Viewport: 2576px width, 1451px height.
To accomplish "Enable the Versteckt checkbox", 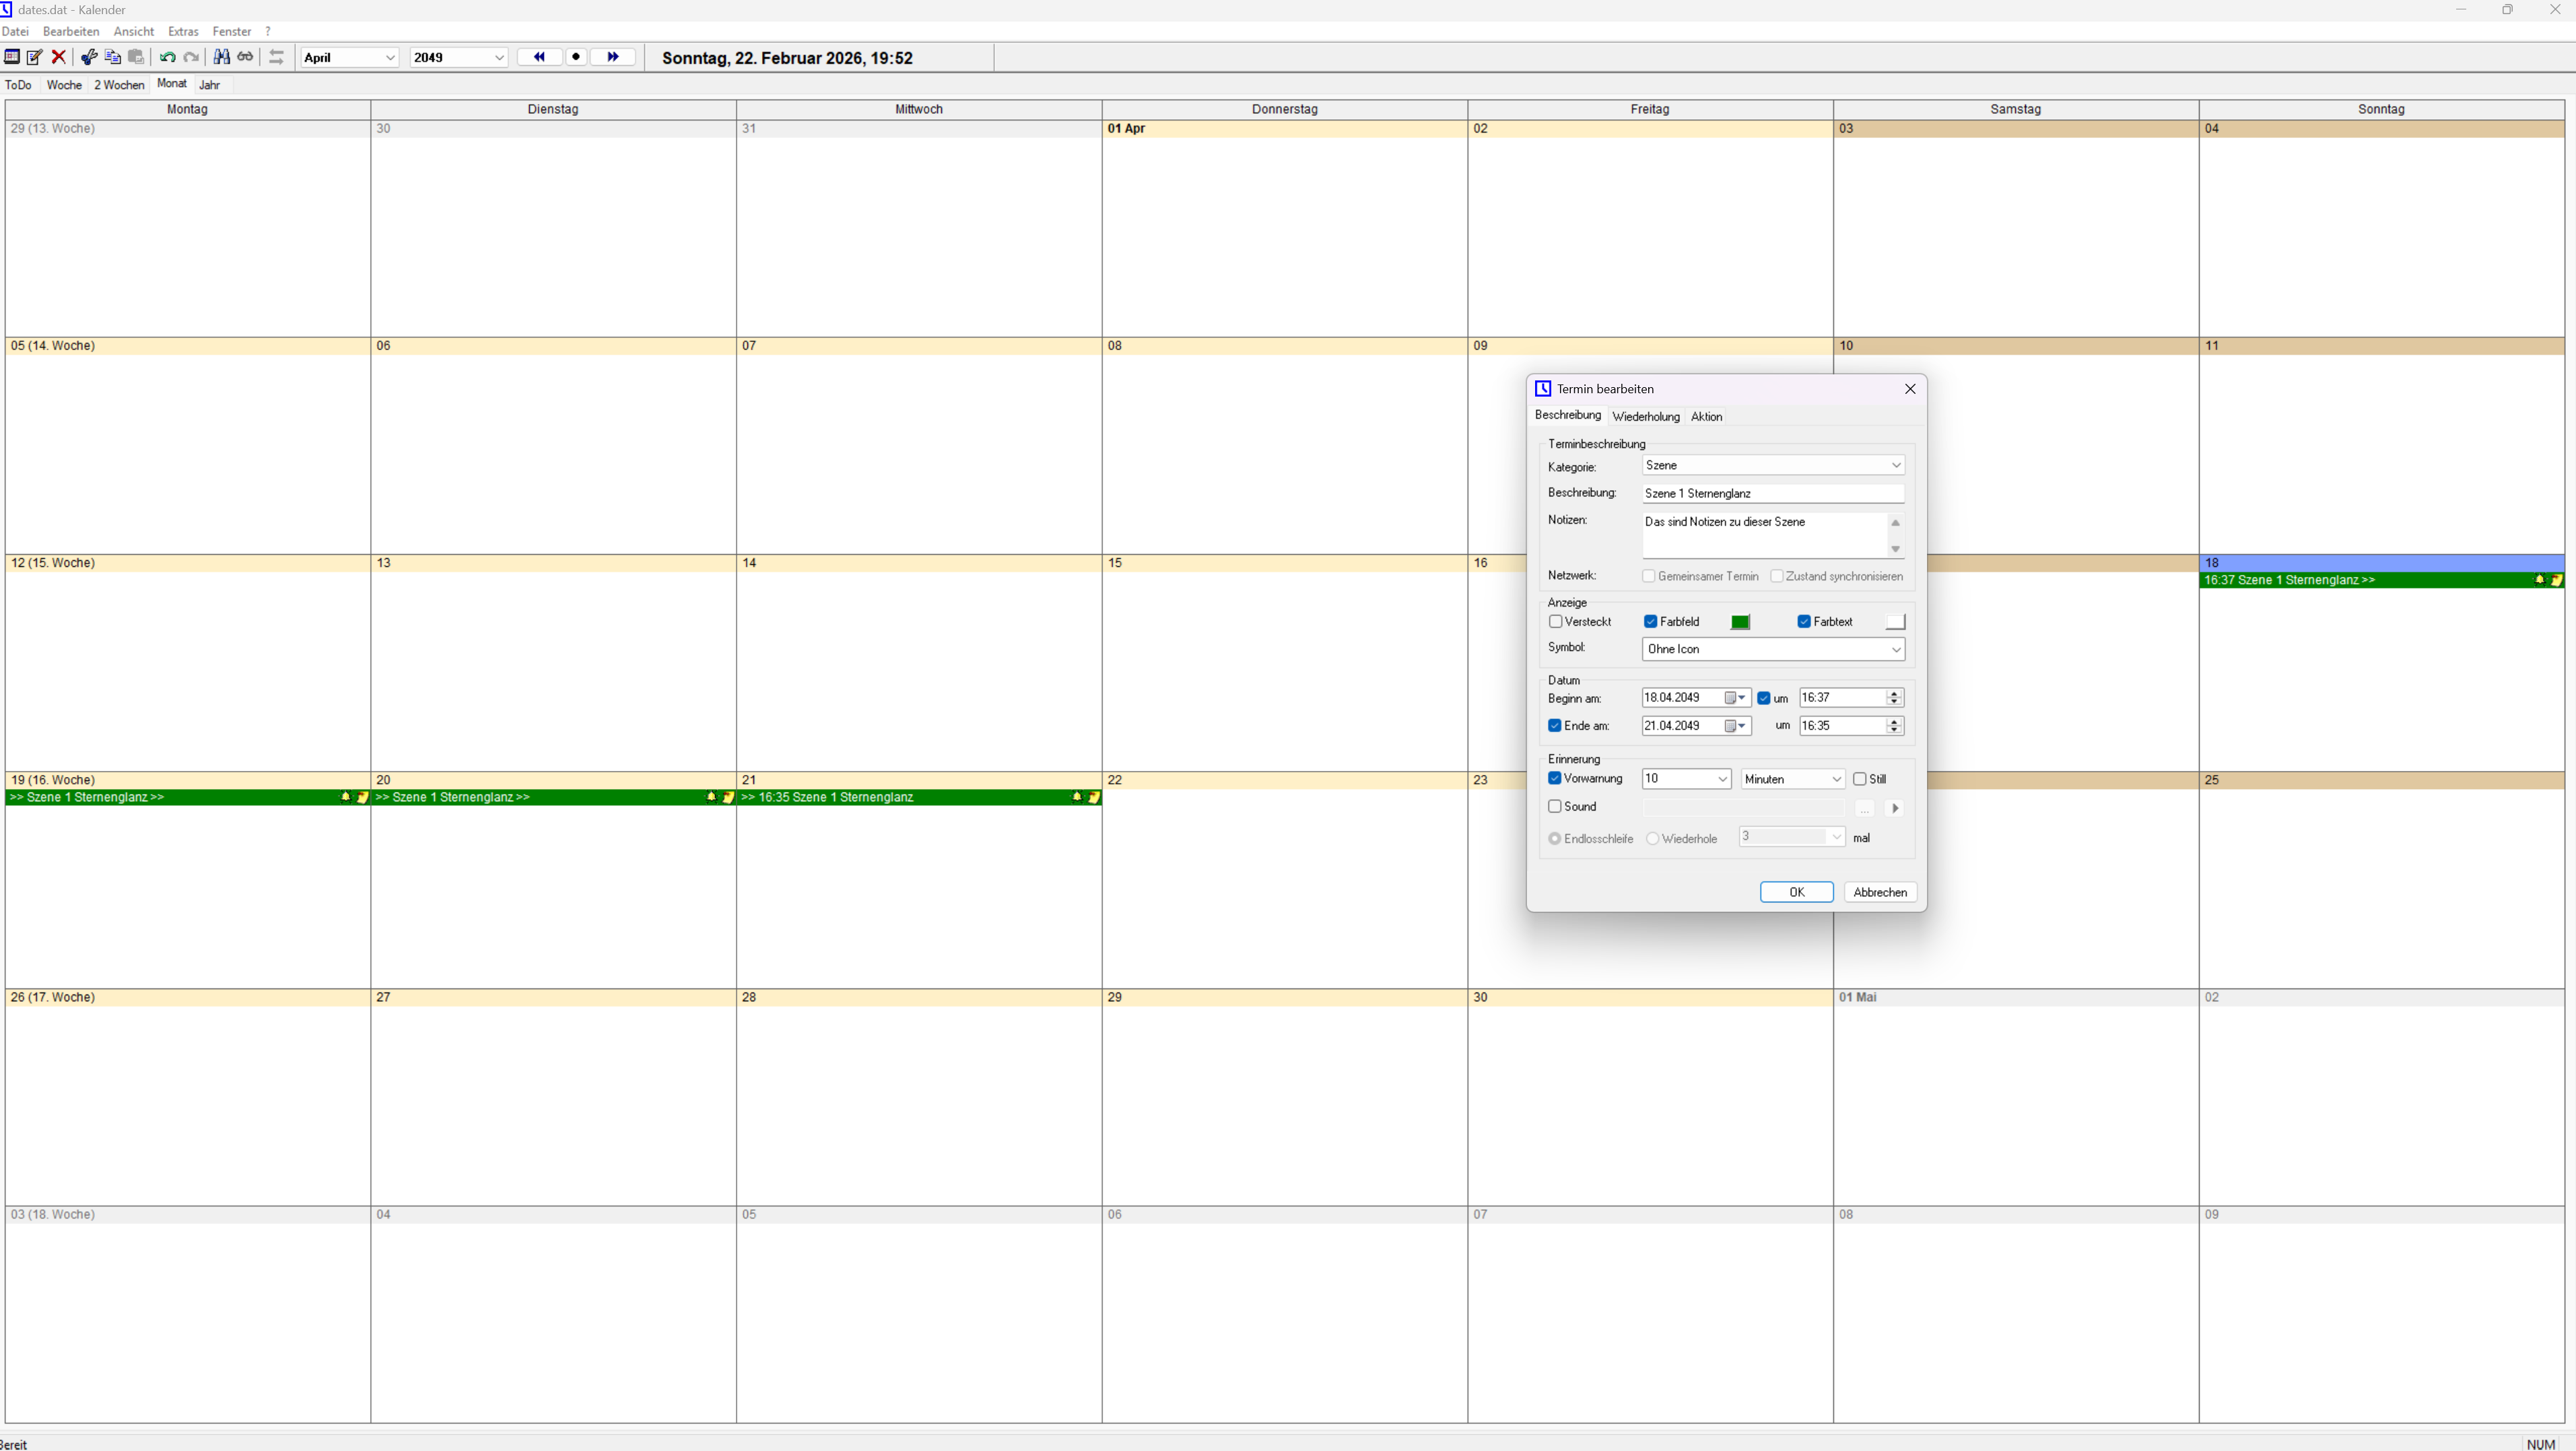I will 1555,622.
